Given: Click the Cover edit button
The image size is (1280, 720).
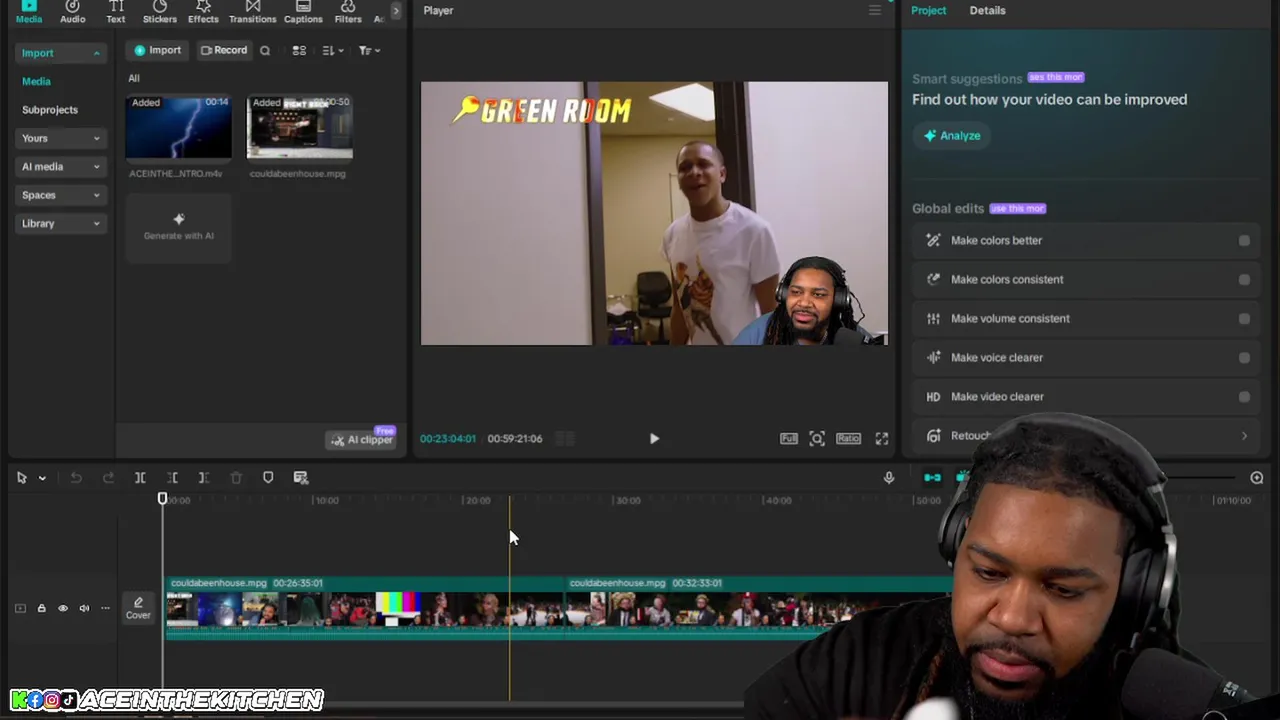Looking at the screenshot, I should pyautogui.click(x=138, y=608).
